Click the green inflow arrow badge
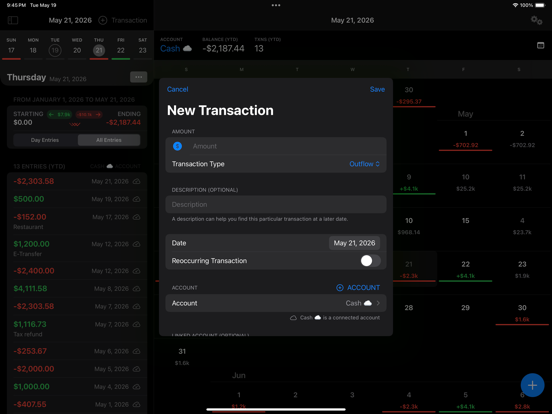552x414 pixels. (x=59, y=114)
